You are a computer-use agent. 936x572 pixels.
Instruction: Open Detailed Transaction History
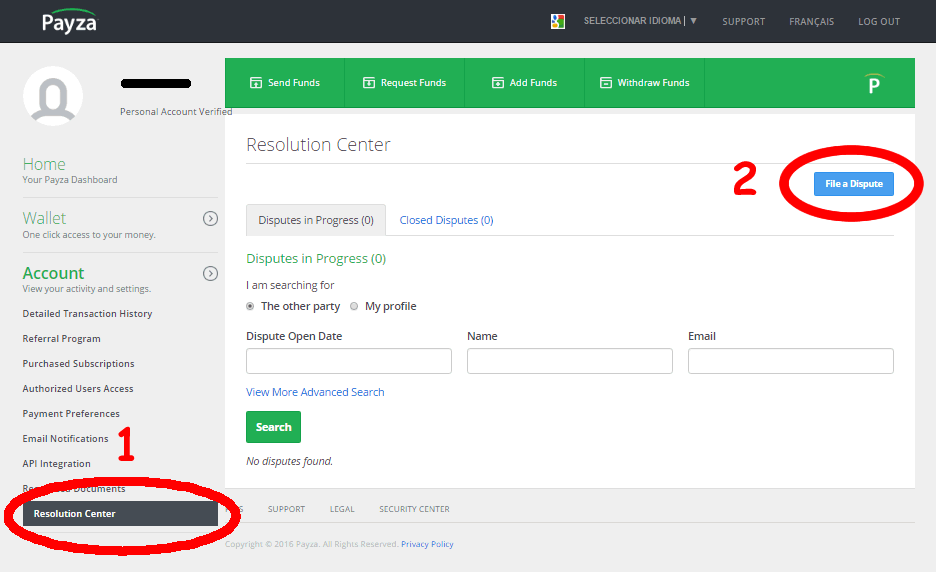87,313
